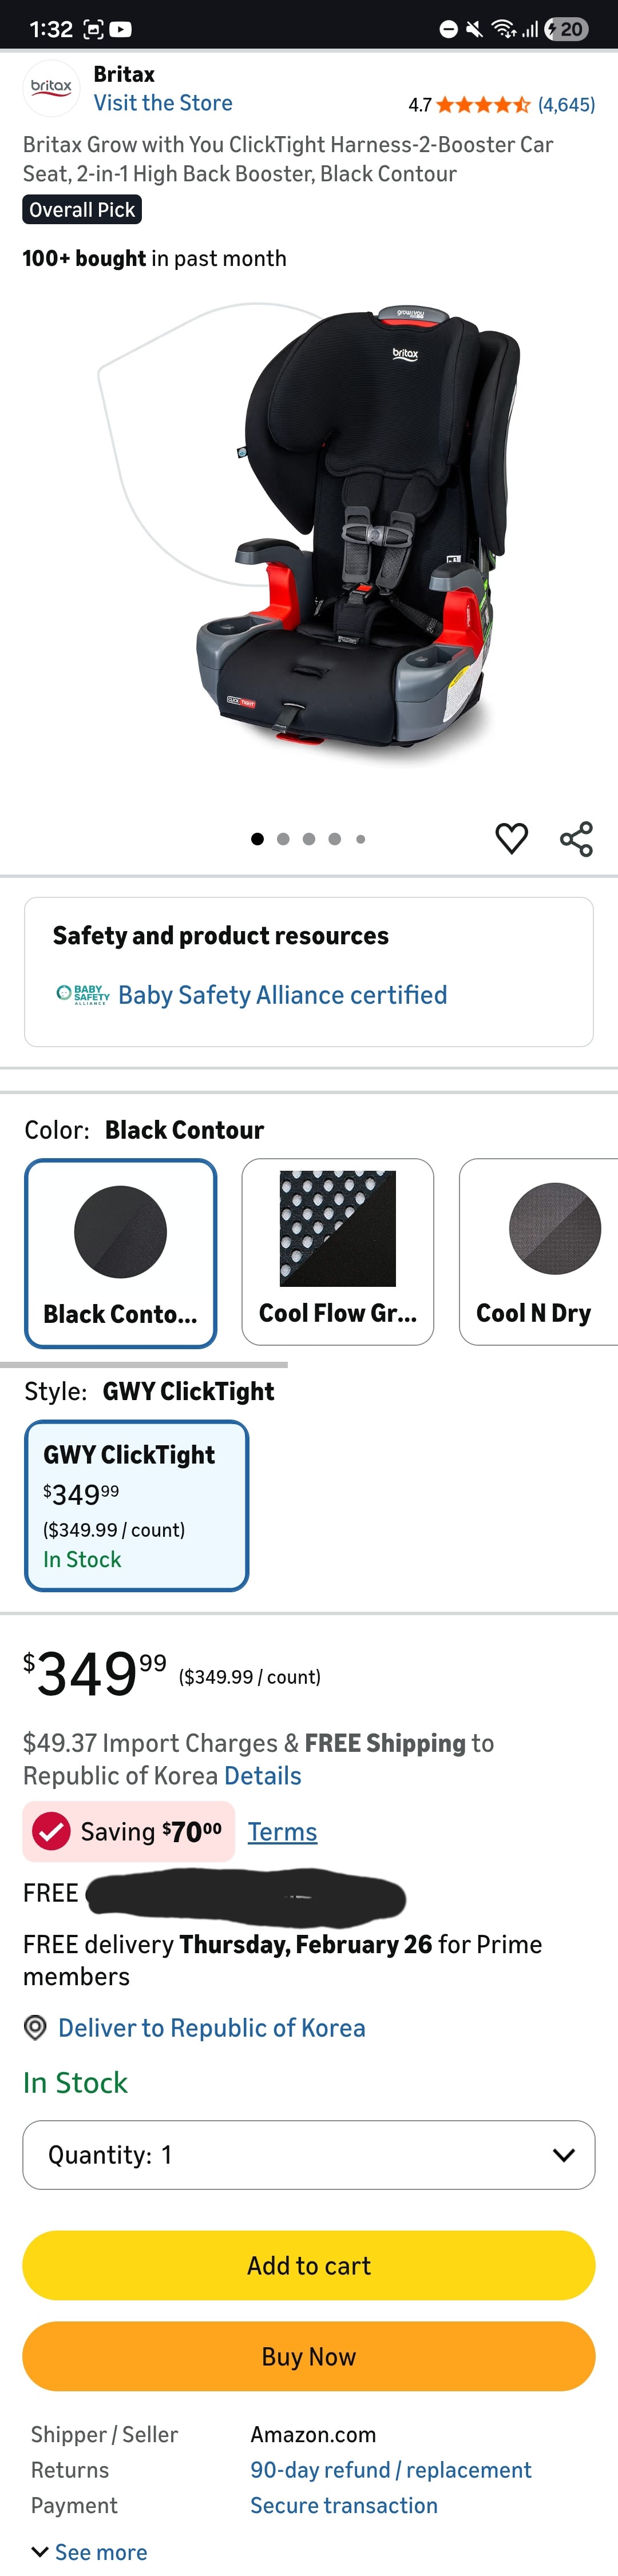Tap the heart wishlist icon
This screenshot has height=2576, width=618.
pos(511,838)
